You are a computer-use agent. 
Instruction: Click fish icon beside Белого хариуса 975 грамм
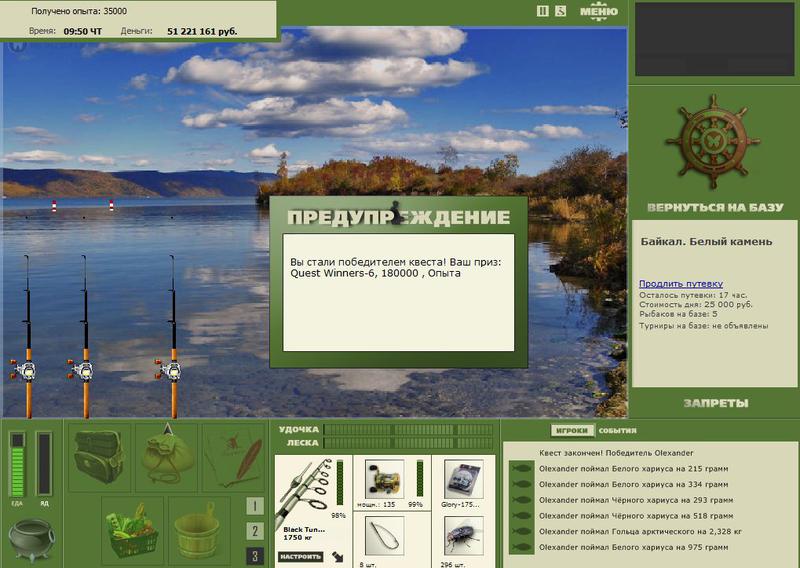(x=521, y=547)
